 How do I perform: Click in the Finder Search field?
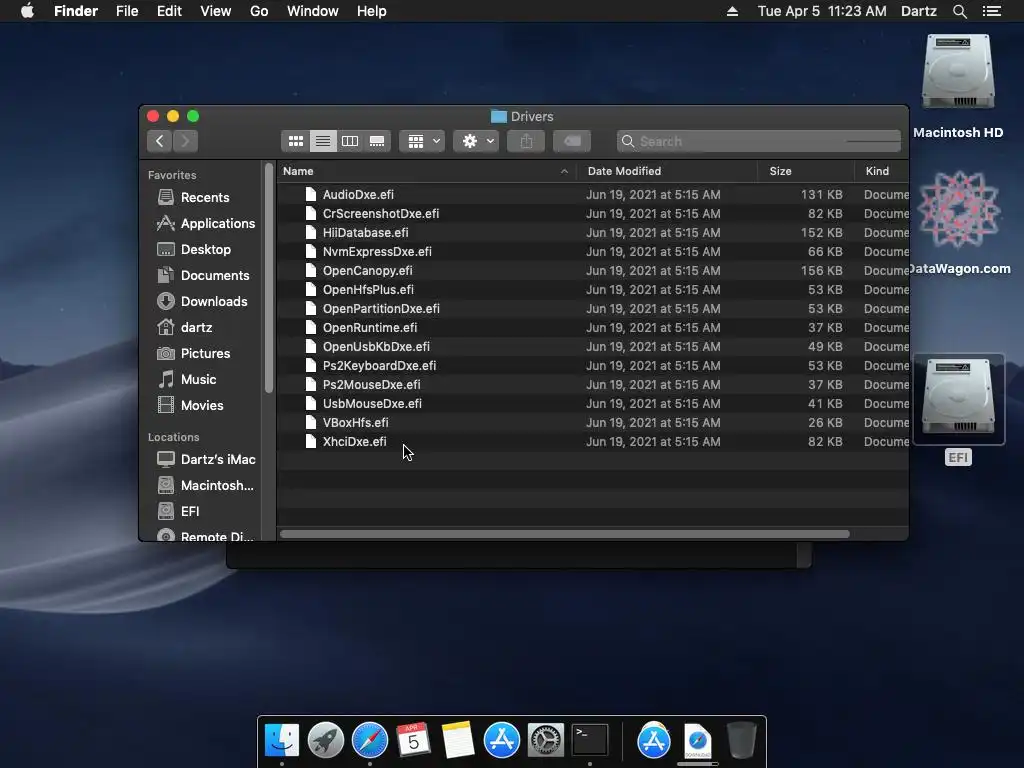point(759,141)
